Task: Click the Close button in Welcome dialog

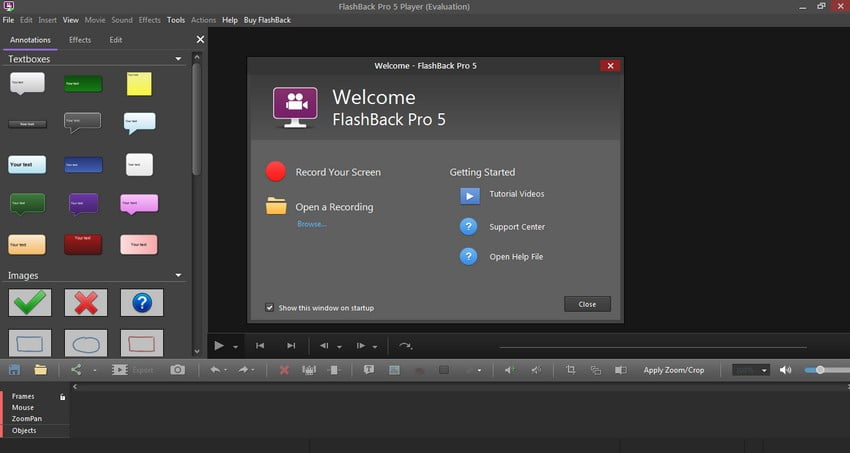Action: pyautogui.click(x=587, y=304)
